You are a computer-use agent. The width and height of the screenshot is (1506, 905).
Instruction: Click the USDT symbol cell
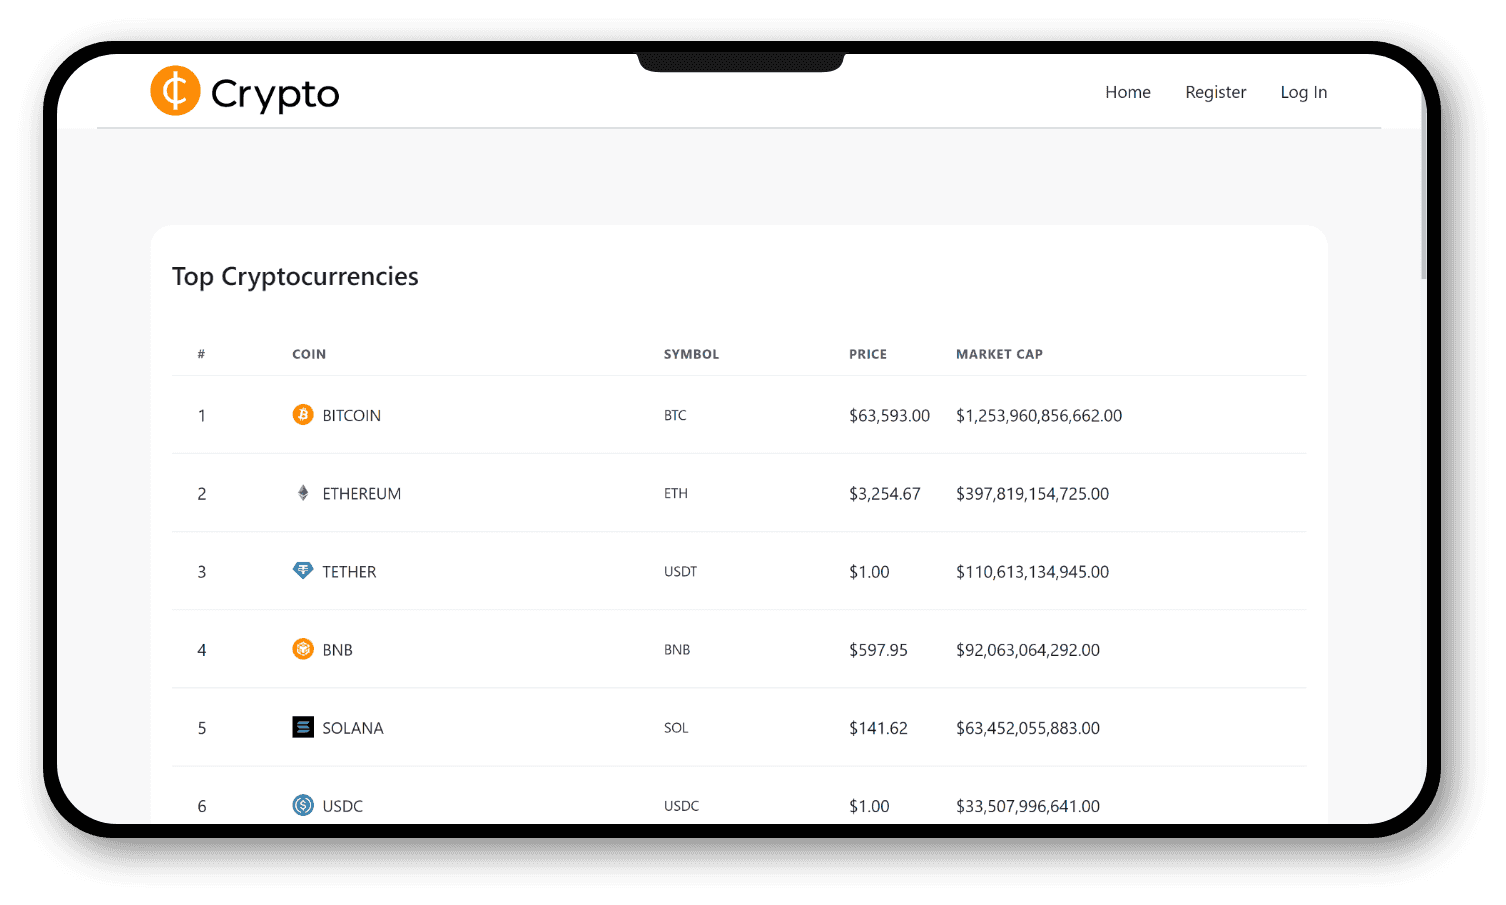(x=680, y=571)
